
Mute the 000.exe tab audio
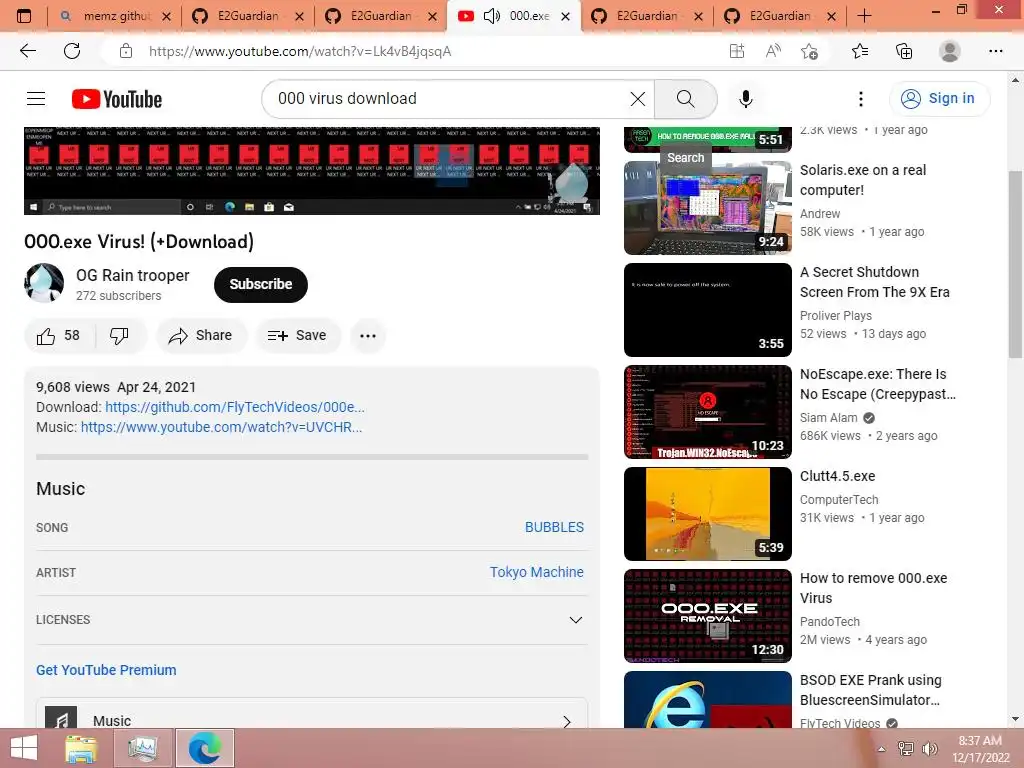[491, 16]
